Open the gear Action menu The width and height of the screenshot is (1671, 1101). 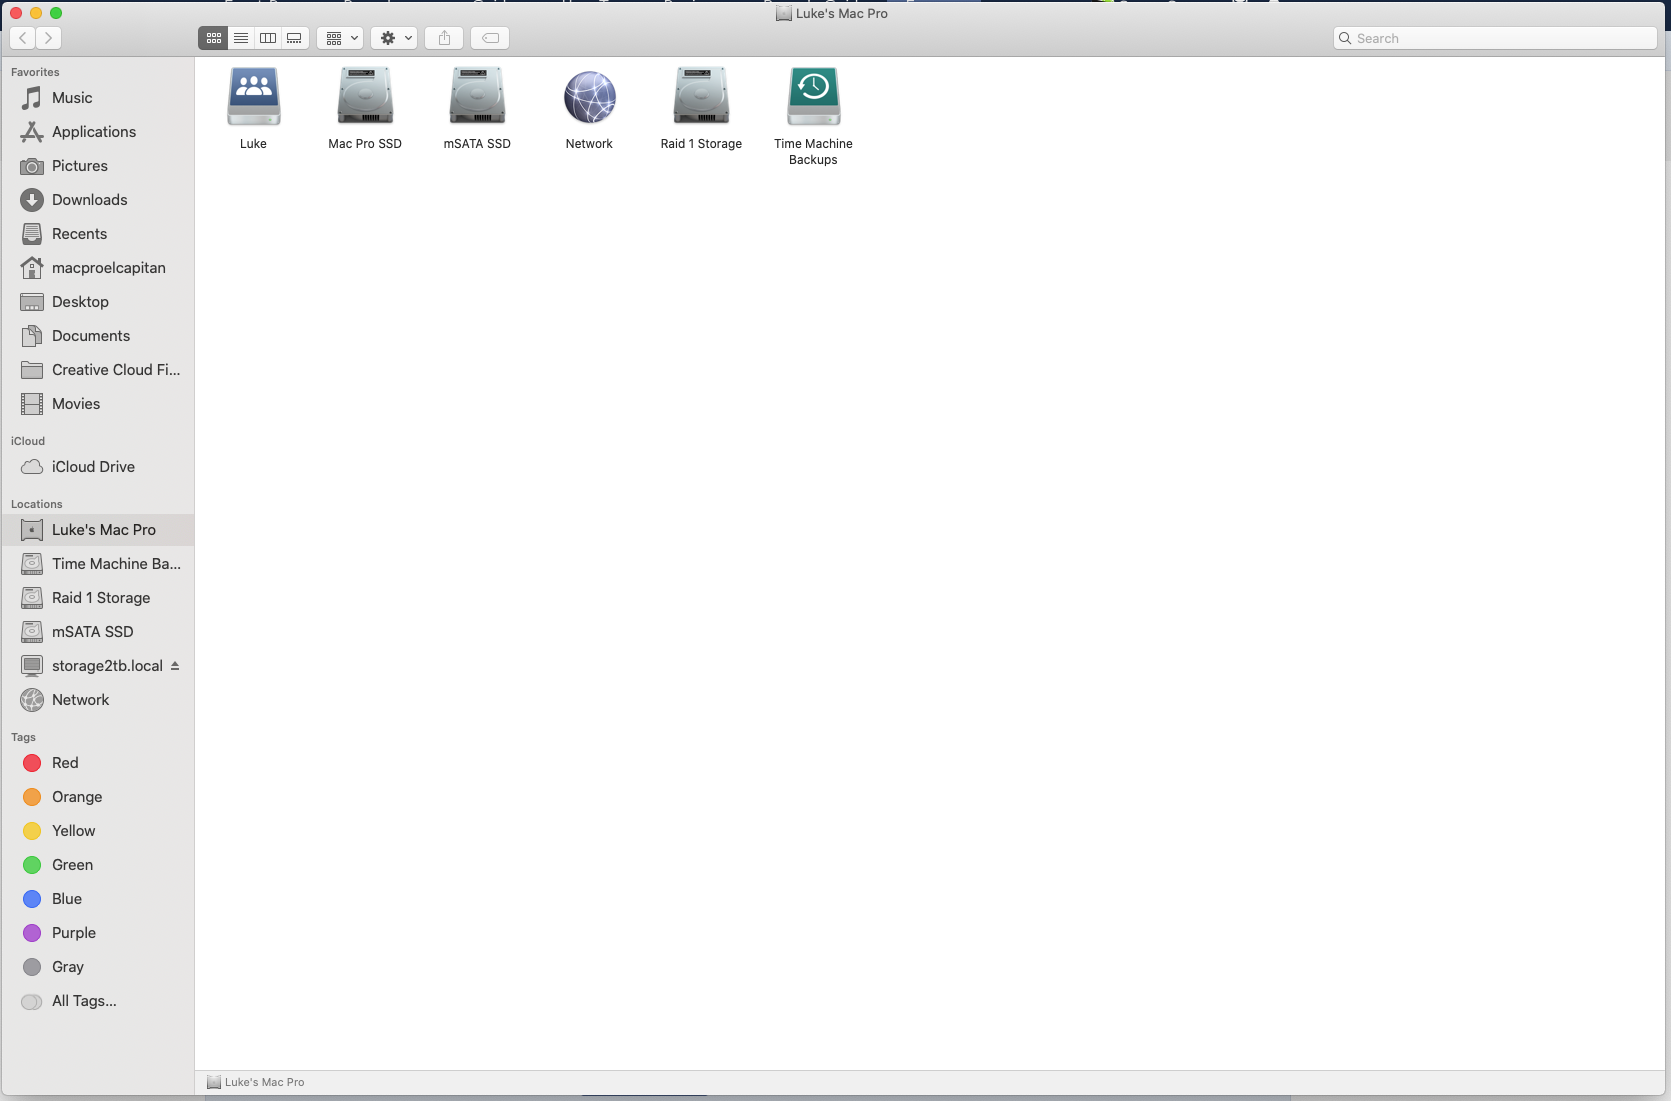394,38
